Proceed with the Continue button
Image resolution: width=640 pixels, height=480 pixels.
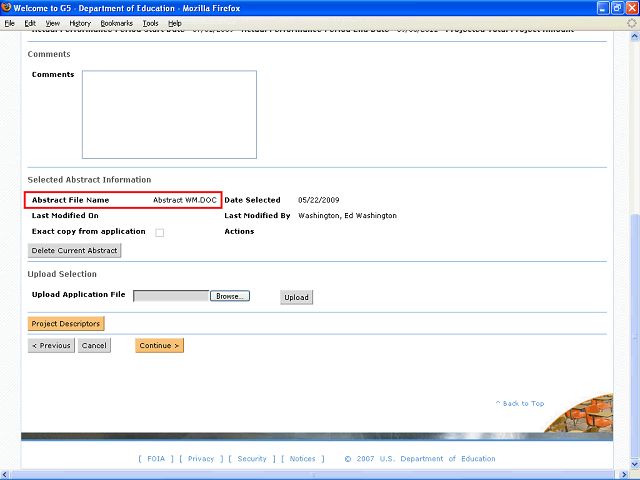pyautogui.click(x=159, y=345)
